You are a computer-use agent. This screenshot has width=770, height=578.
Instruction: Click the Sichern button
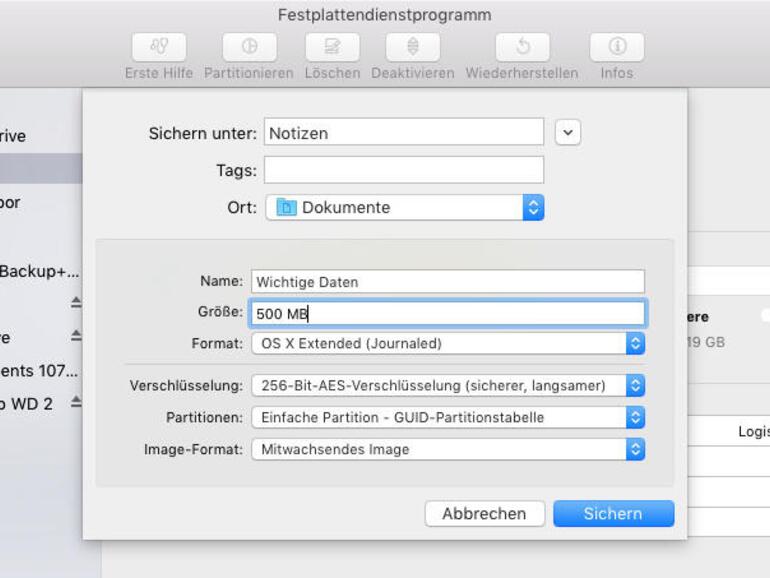coord(613,514)
